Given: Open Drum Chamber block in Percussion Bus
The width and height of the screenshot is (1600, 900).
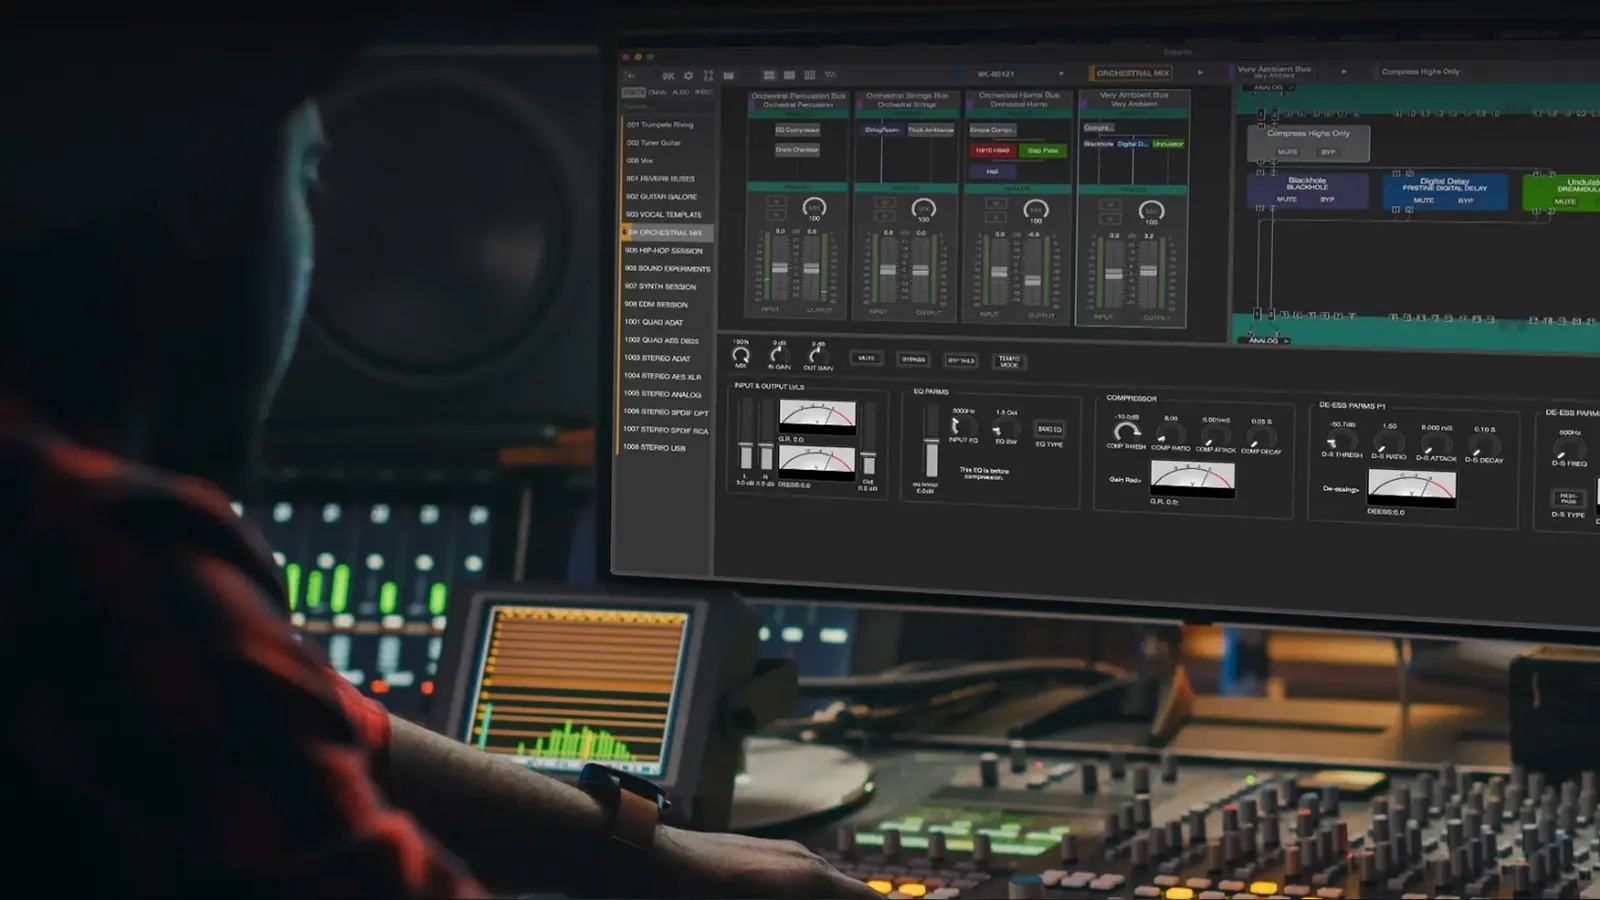Looking at the screenshot, I should (797, 150).
